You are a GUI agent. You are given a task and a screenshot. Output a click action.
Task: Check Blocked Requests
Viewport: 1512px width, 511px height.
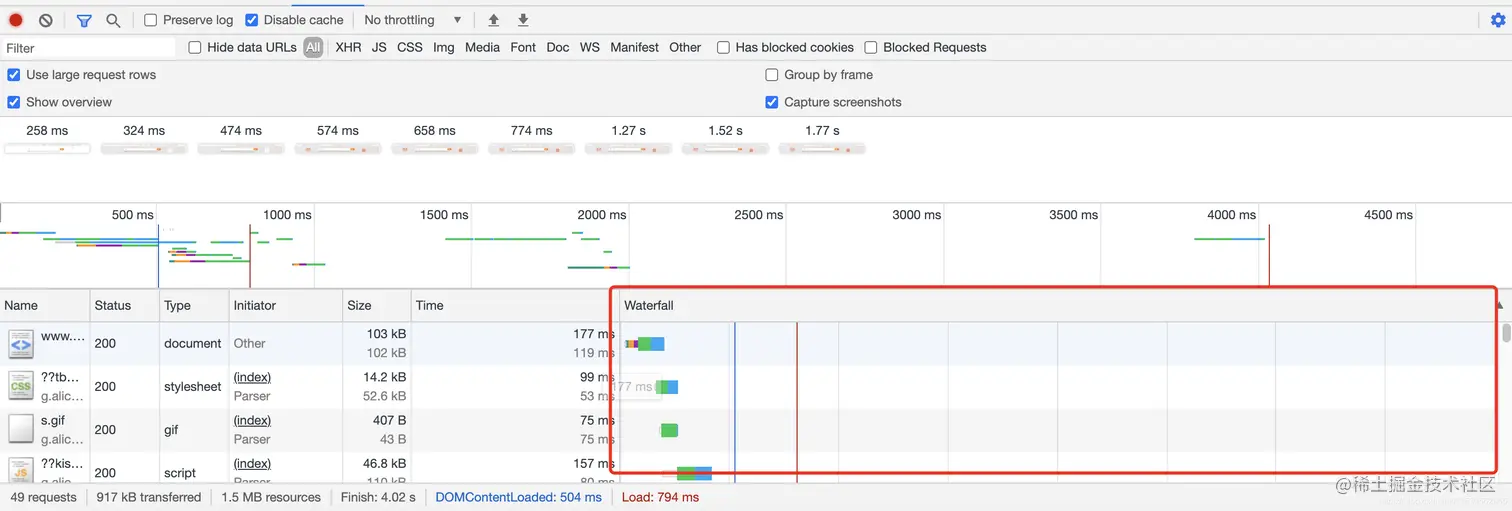[x=871, y=47]
